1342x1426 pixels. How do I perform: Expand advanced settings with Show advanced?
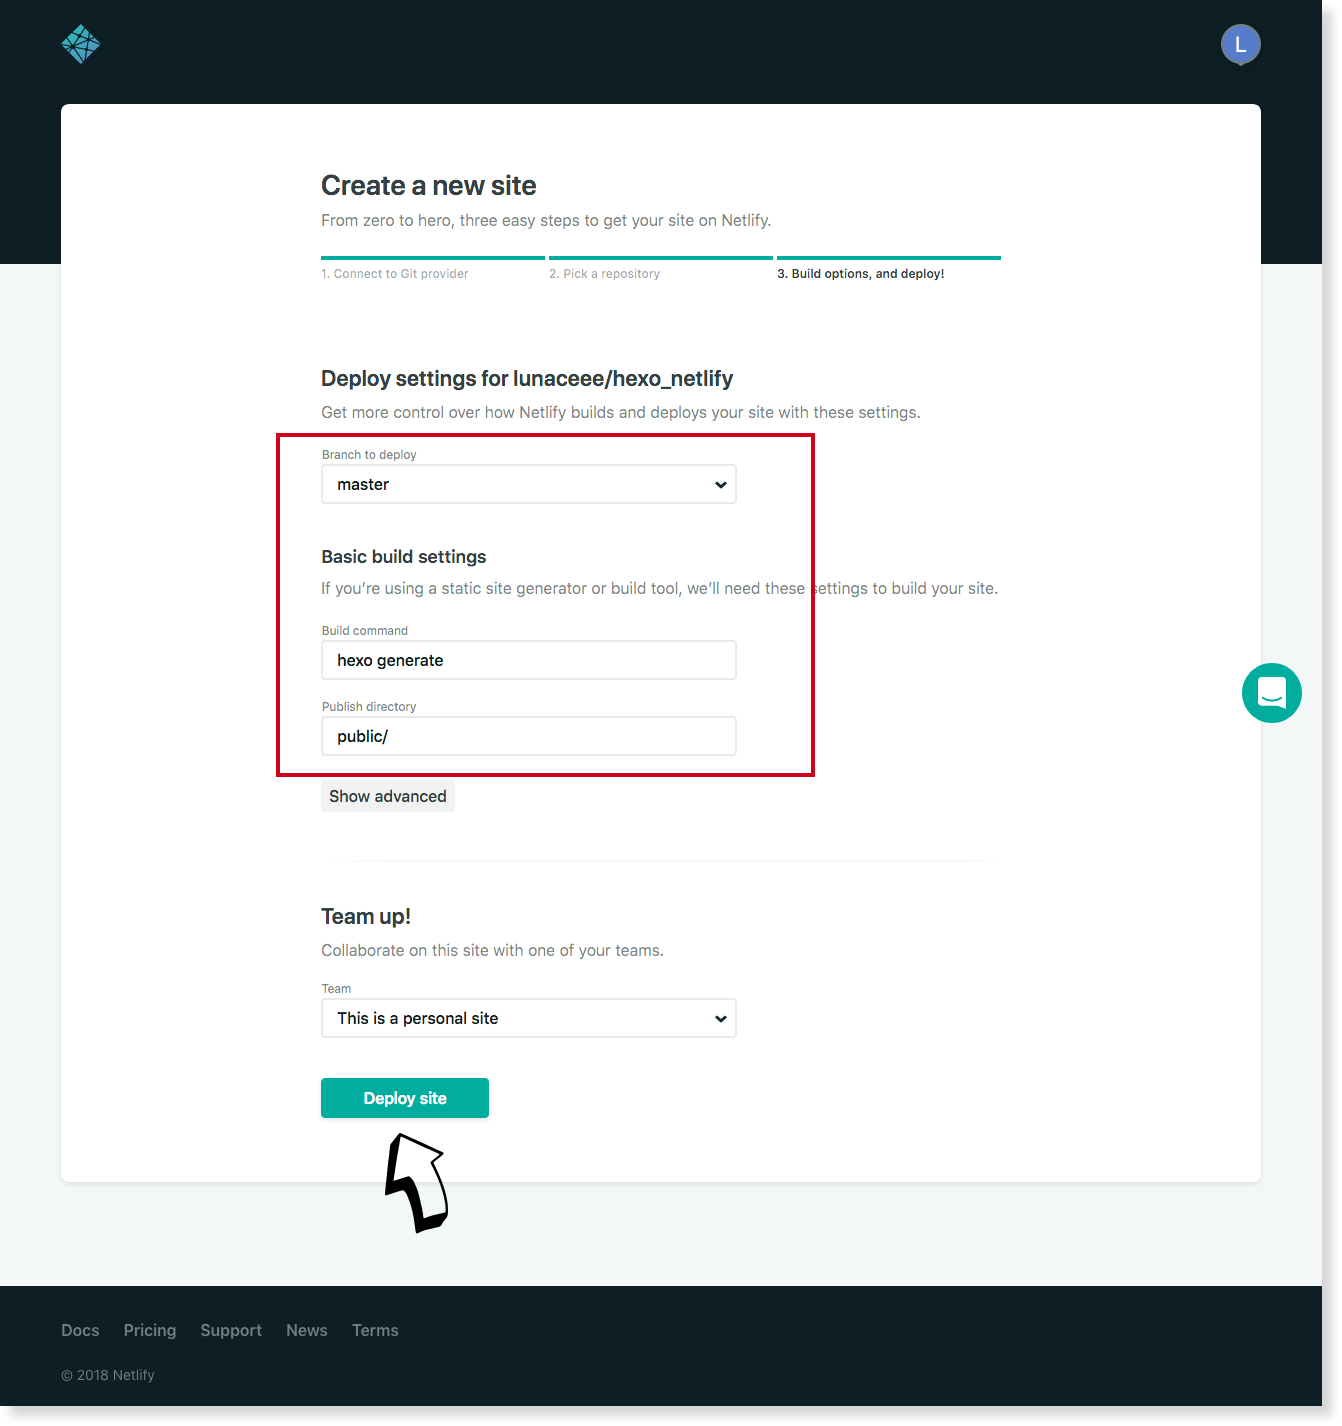[x=387, y=796]
